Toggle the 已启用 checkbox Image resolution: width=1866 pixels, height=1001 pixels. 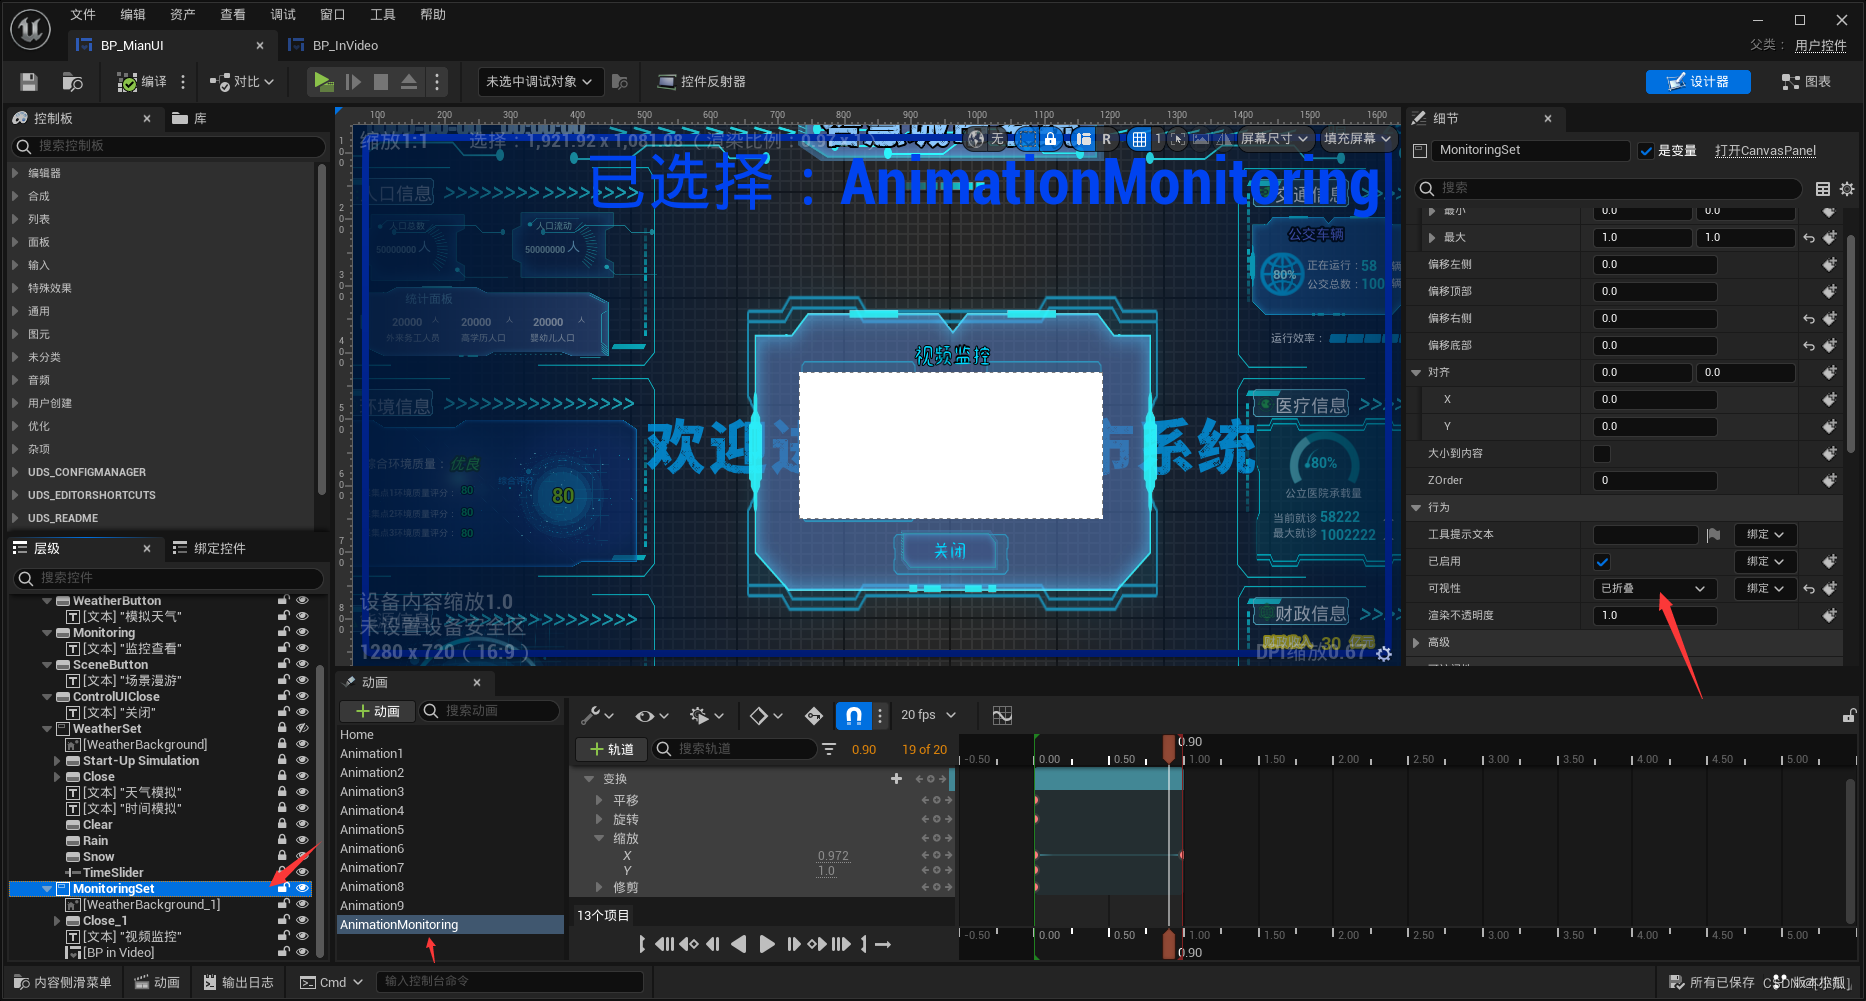tap(1603, 562)
